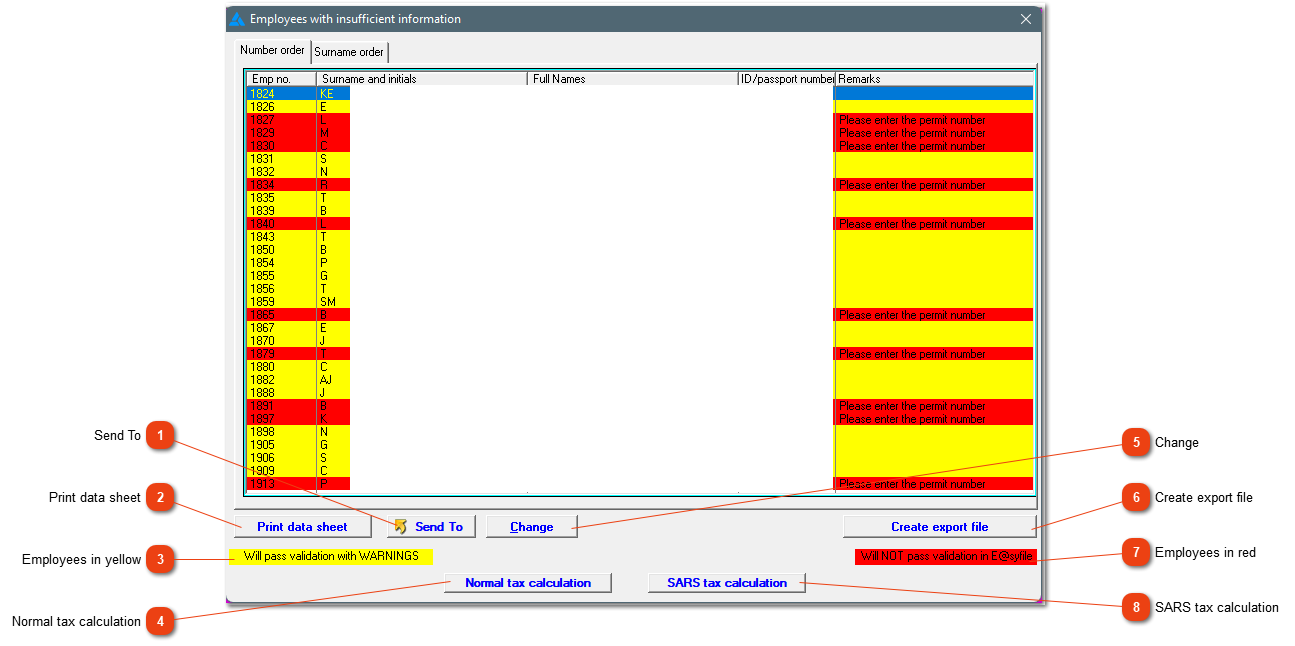Select employee row 1824
Viewport: 1295px width, 646px height.
click(640, 93)
